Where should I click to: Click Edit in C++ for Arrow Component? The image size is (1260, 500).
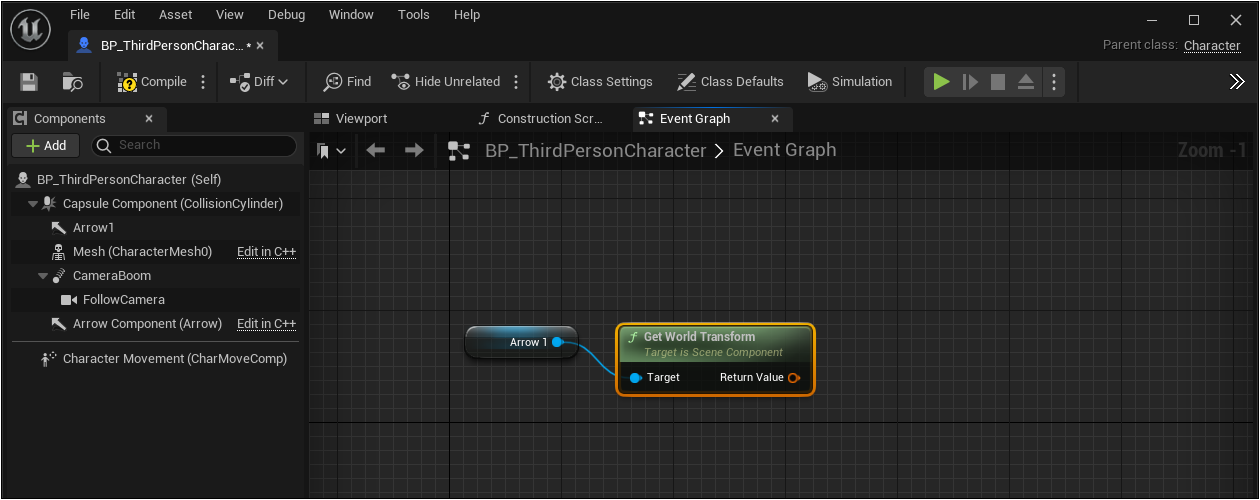coord(266,324)
